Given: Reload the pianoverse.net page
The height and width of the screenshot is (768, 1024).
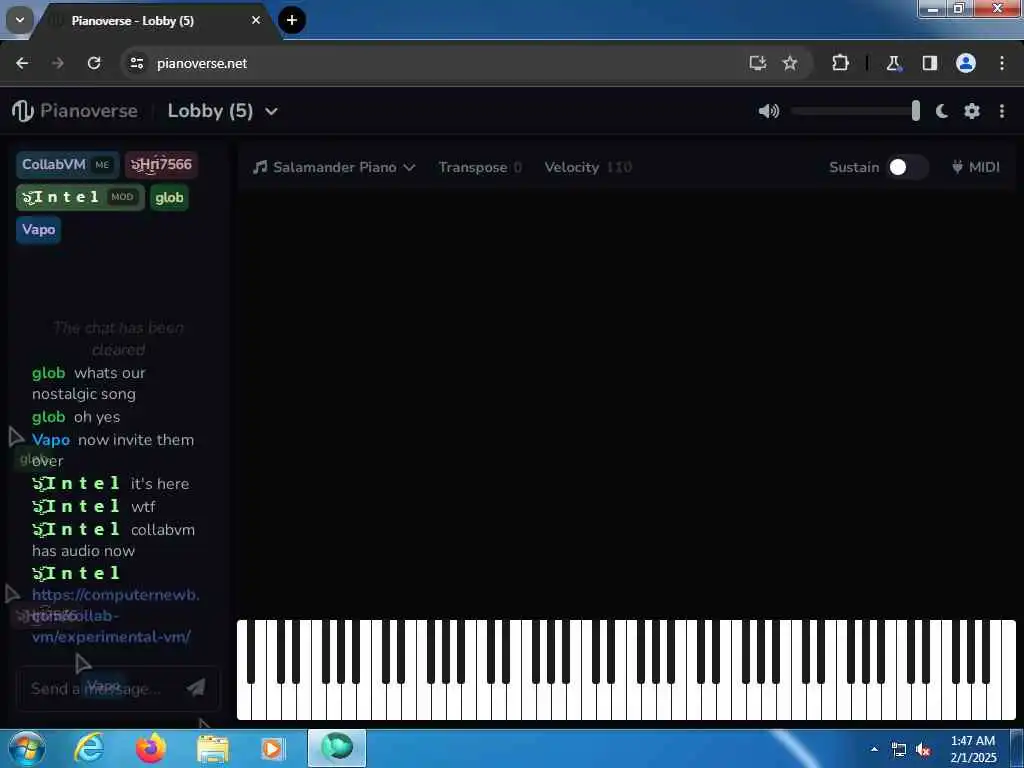Looking at the screenshot, I should [94, 63].
